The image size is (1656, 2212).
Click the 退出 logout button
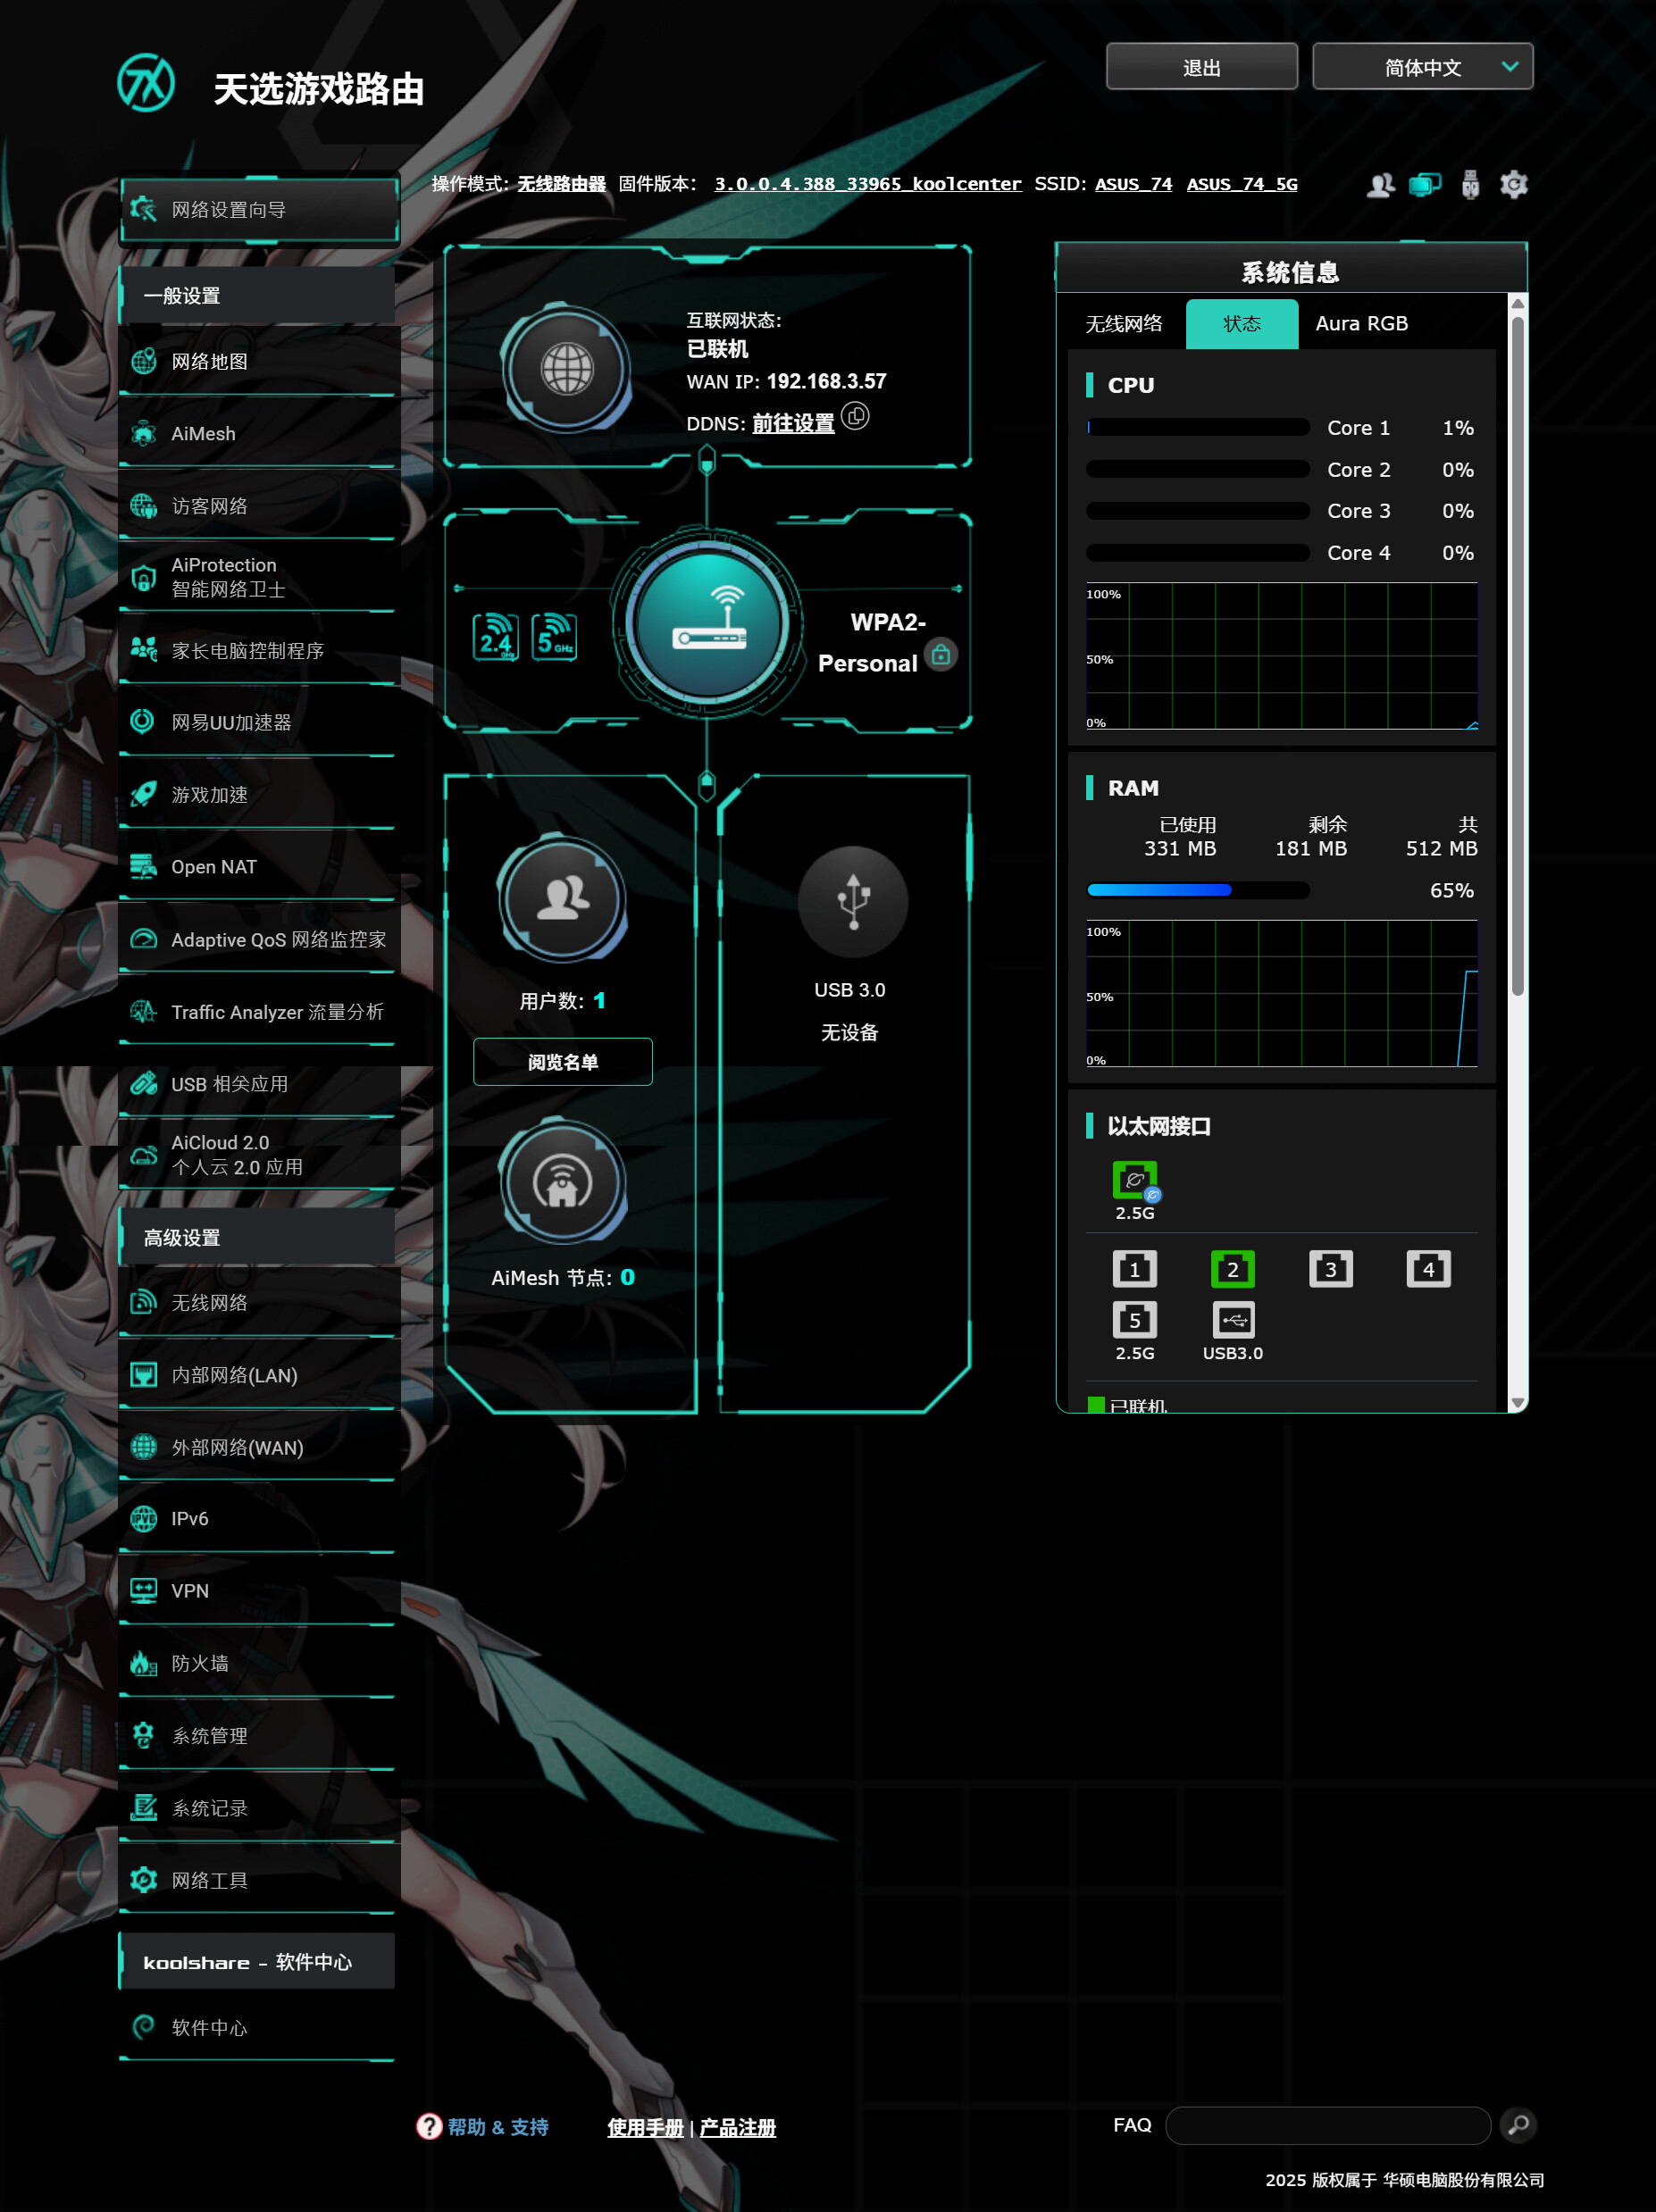1201,67
